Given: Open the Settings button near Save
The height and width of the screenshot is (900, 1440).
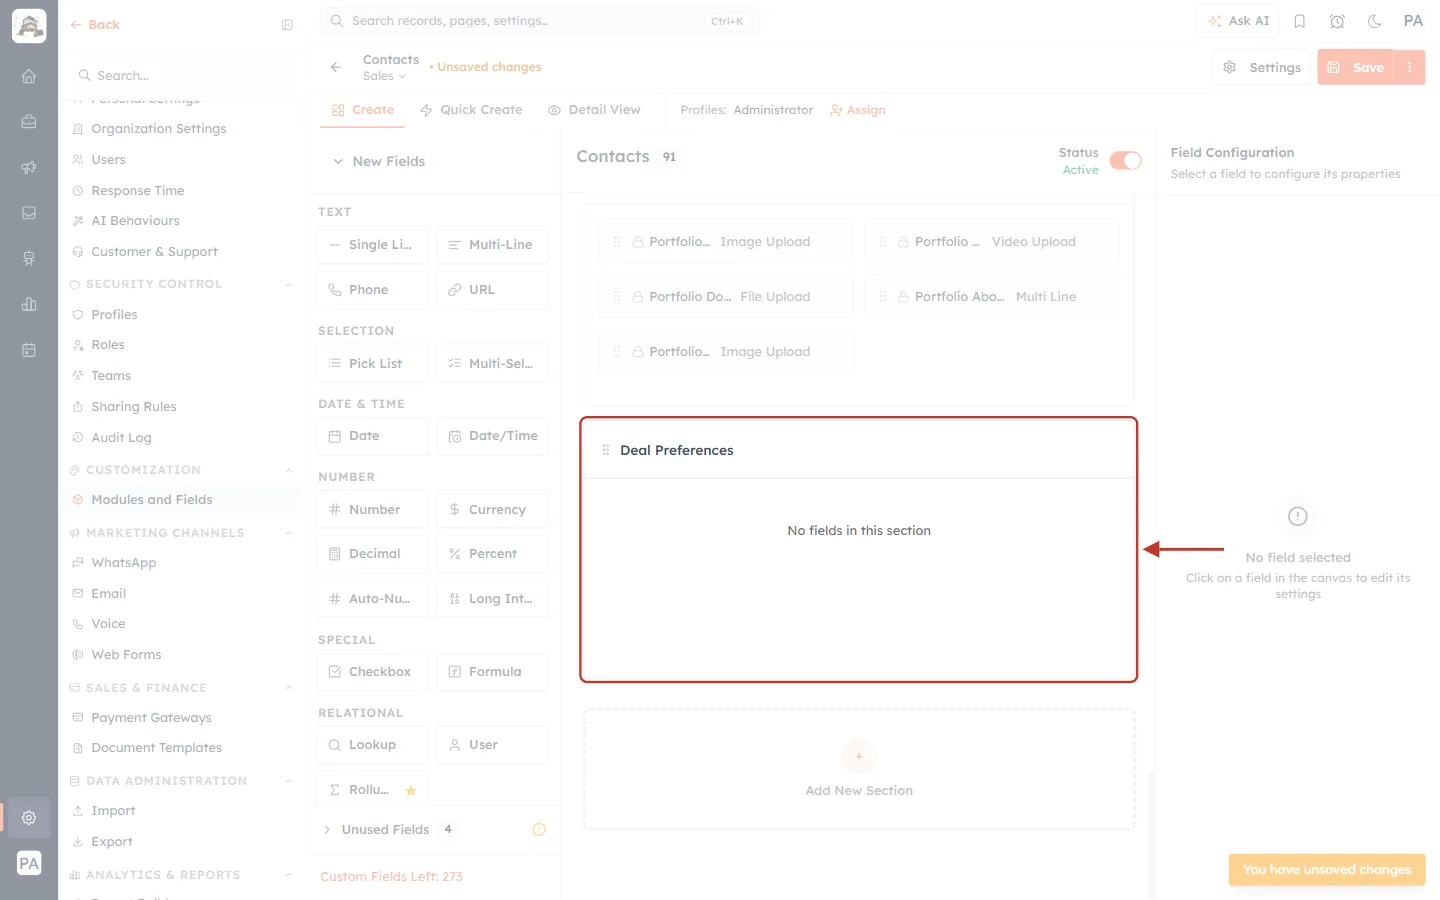Looking at the screenshot, I should (x=1262, y=67).
